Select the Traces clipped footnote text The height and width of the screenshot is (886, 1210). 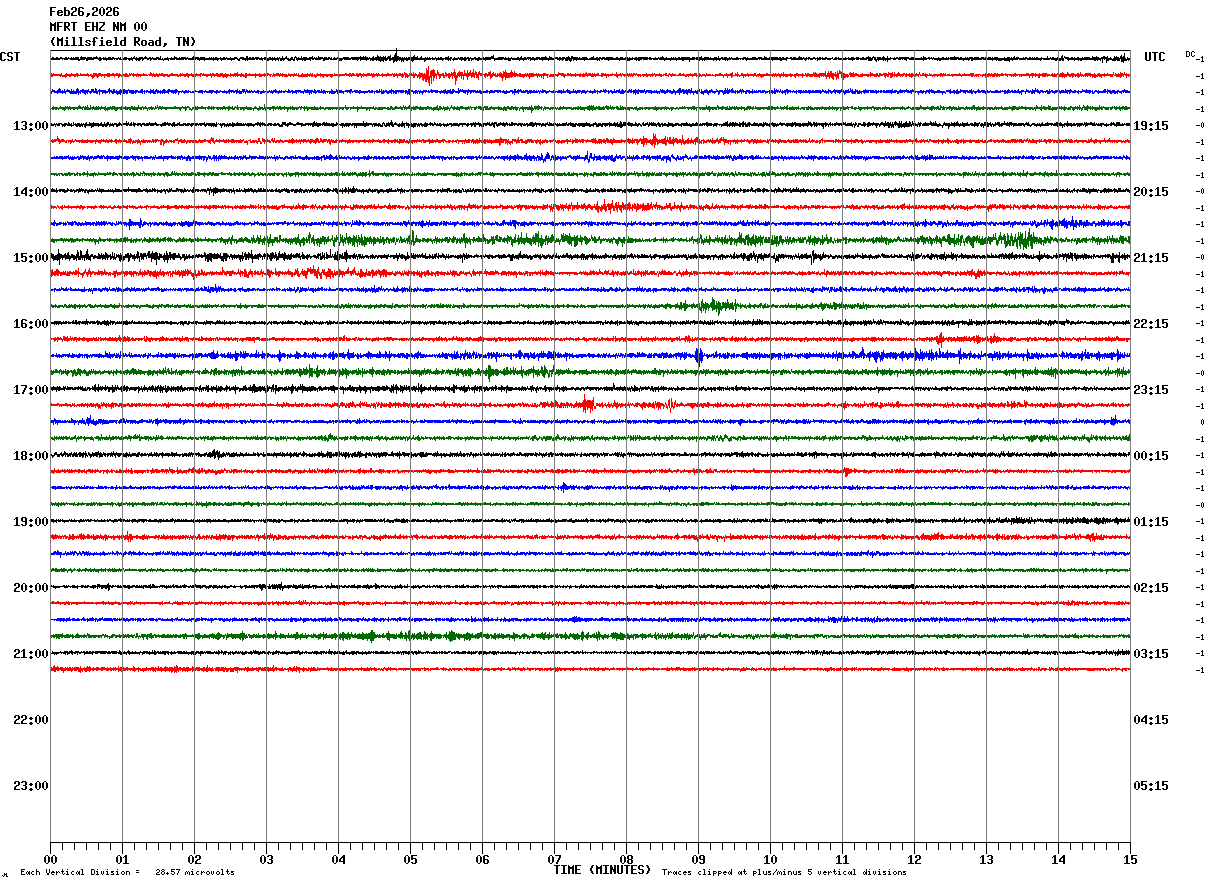point(784,873)
